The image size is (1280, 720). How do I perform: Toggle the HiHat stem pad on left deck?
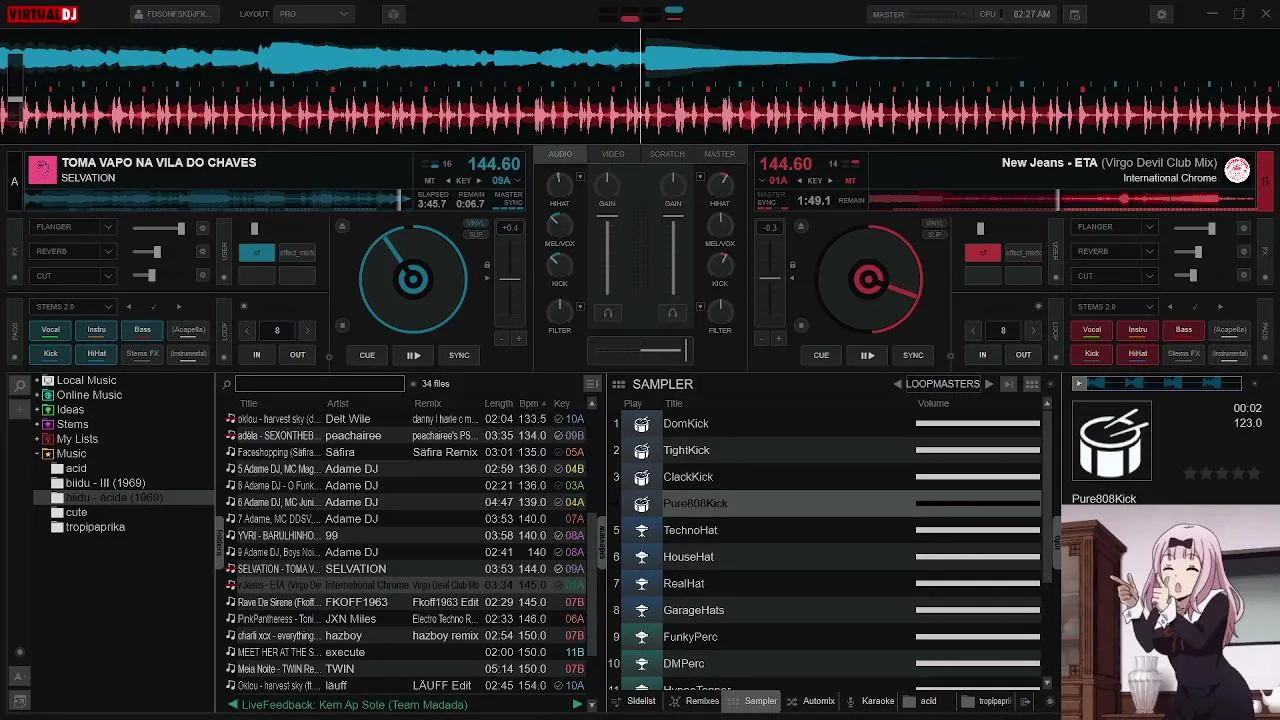(x=96, y=354)
